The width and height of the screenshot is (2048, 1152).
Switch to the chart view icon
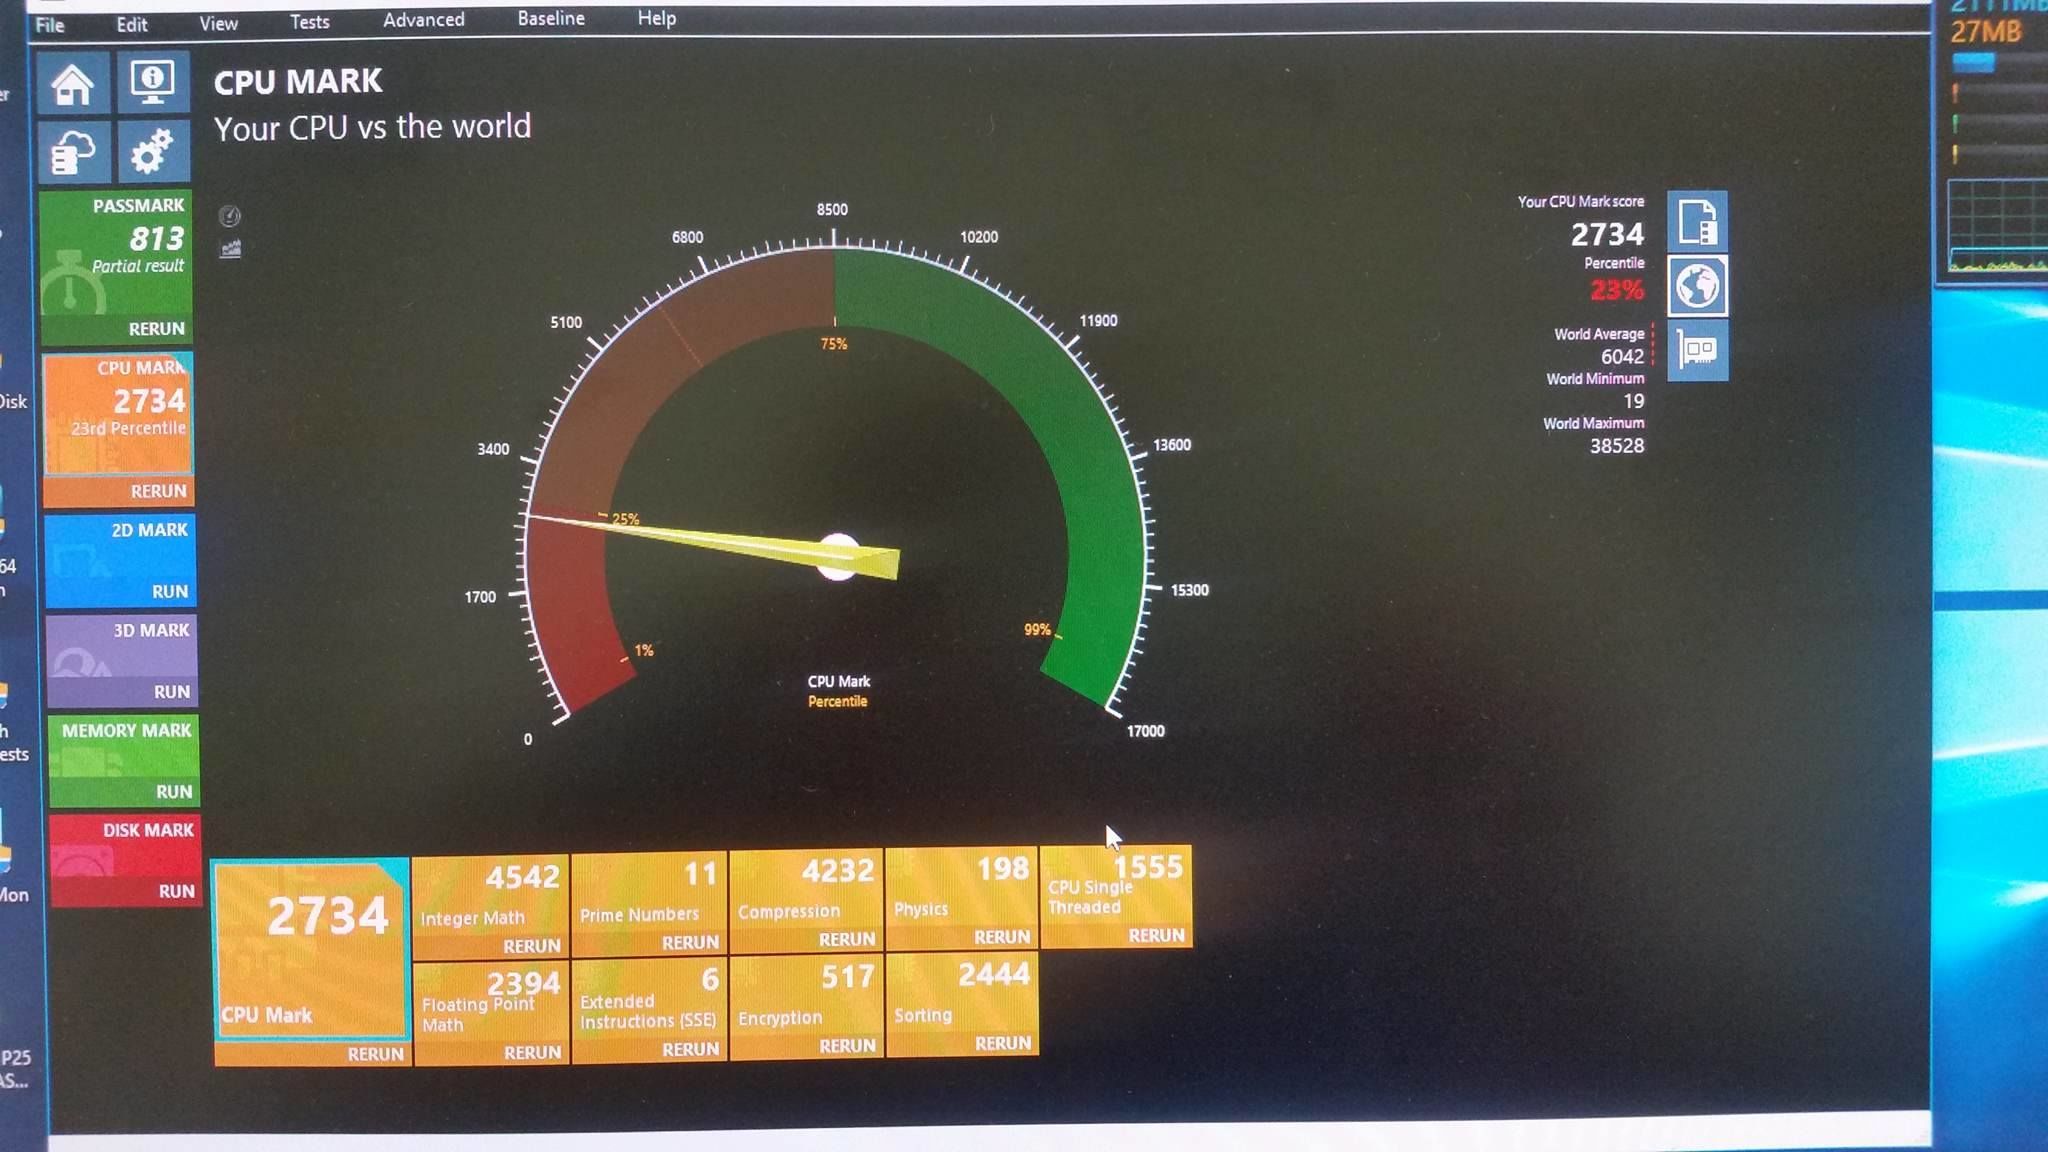coord(231,249)
